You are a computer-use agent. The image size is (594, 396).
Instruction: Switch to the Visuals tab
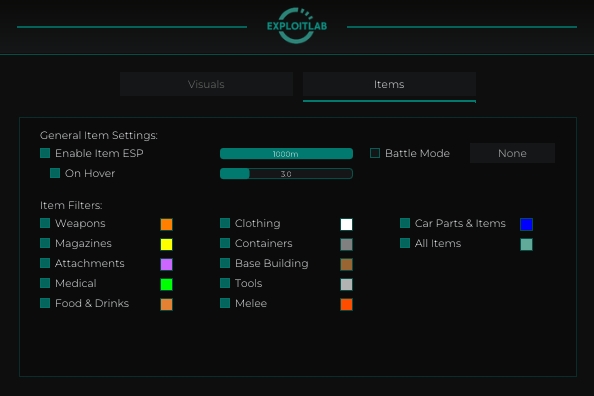coord(206,84)
